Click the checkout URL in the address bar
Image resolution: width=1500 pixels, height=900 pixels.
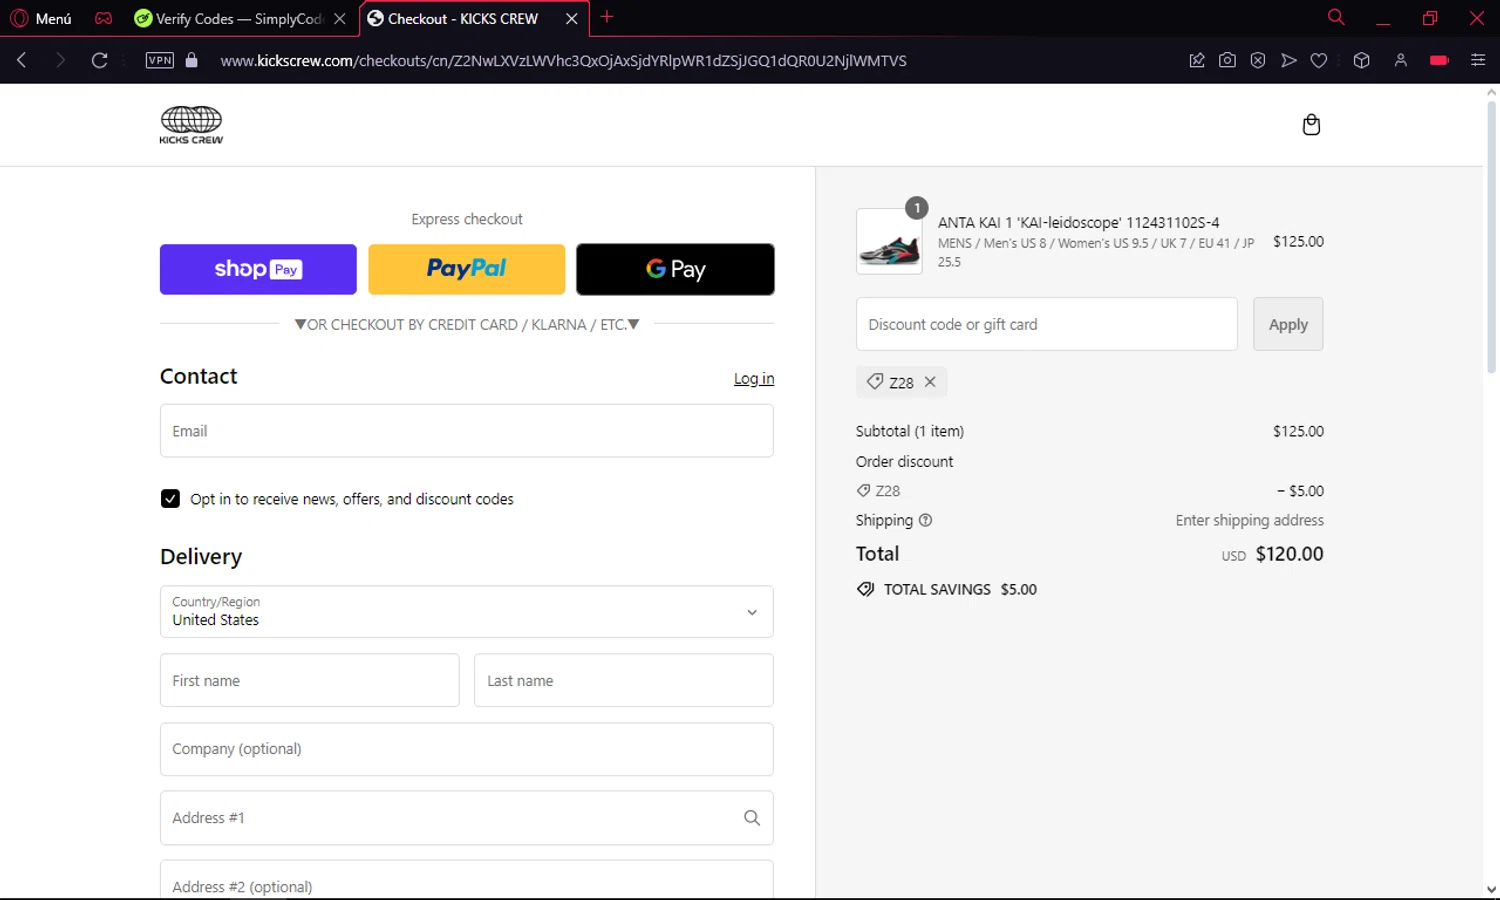(x=563, y=60)
